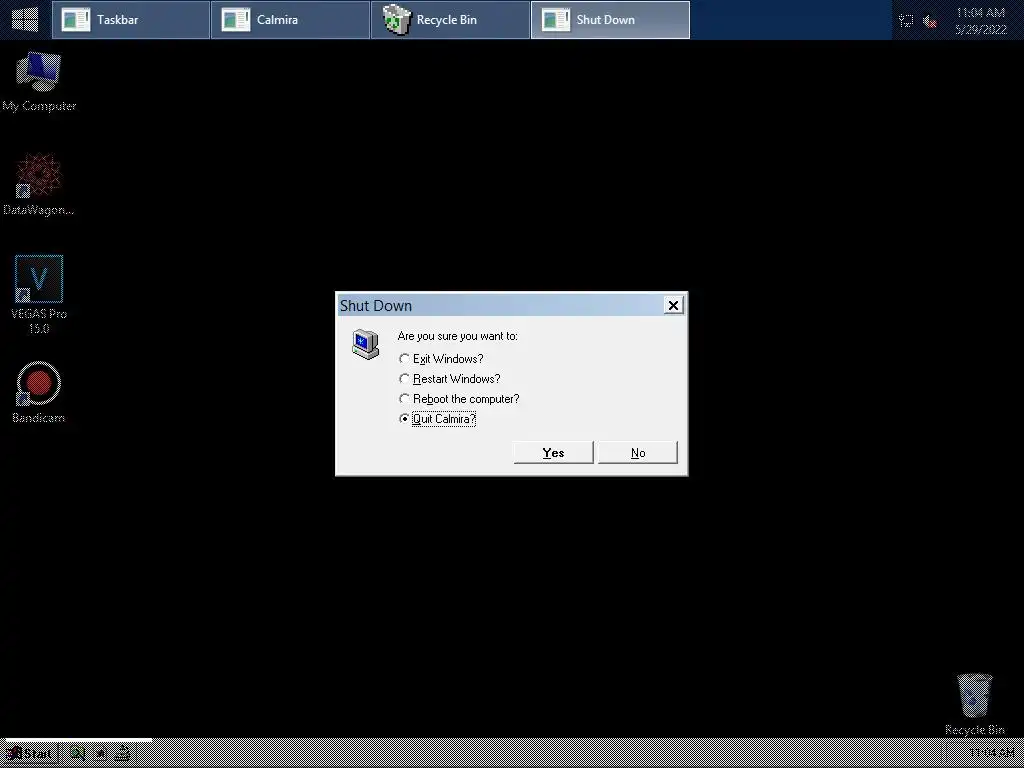1024x768 pixels.
Task: Select the Bandicam desktop shortcut
Action: [39, 392]
